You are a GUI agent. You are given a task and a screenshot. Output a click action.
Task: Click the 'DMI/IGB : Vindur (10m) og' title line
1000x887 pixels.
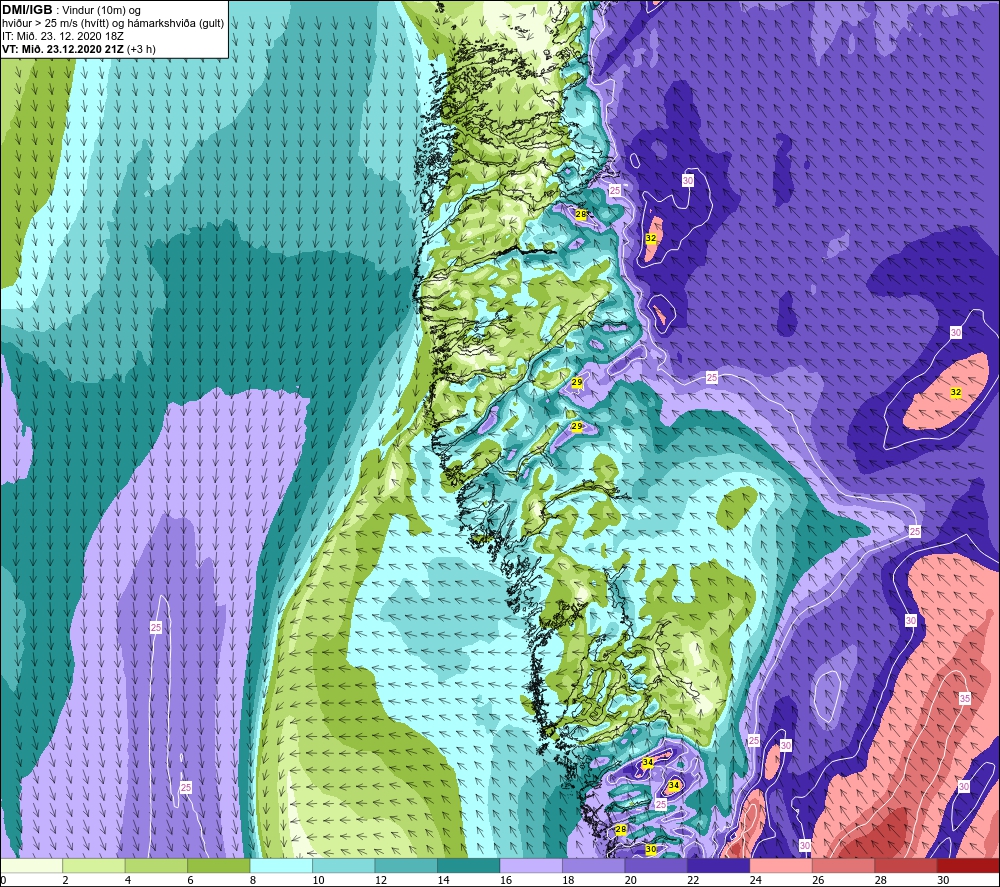tap(71, 10)
